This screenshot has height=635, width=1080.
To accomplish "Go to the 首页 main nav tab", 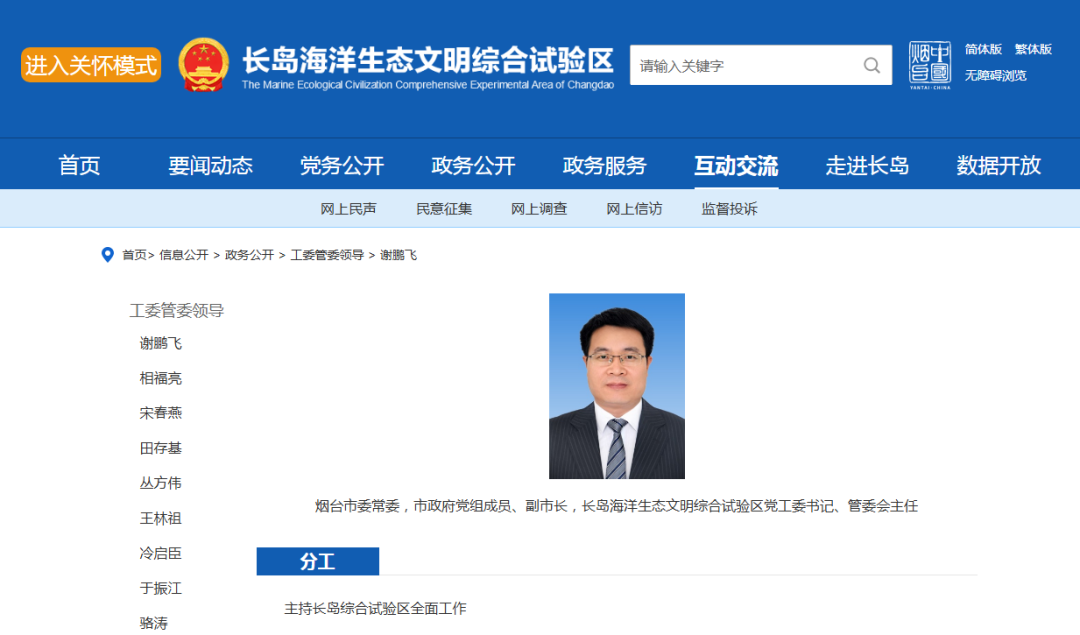I will click(79, 165).
